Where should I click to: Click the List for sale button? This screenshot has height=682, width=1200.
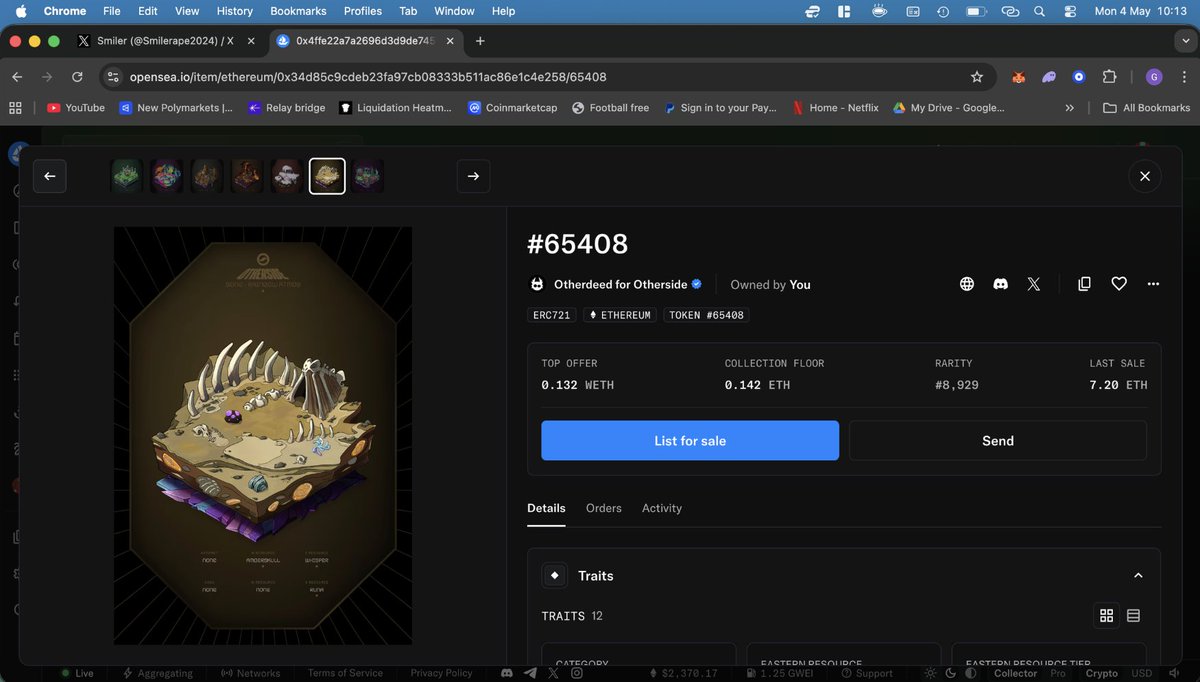tap(690, 441)
